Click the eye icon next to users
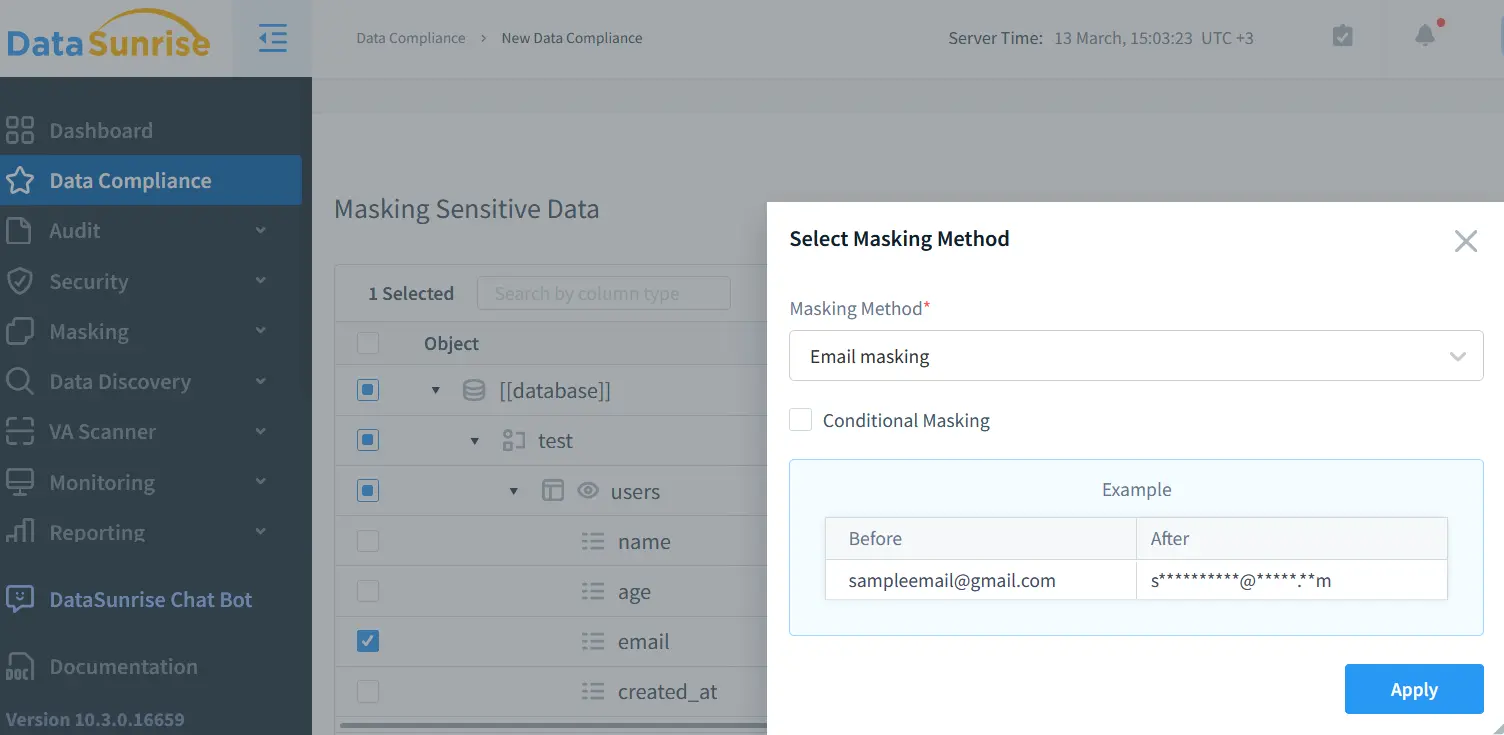 588,491
